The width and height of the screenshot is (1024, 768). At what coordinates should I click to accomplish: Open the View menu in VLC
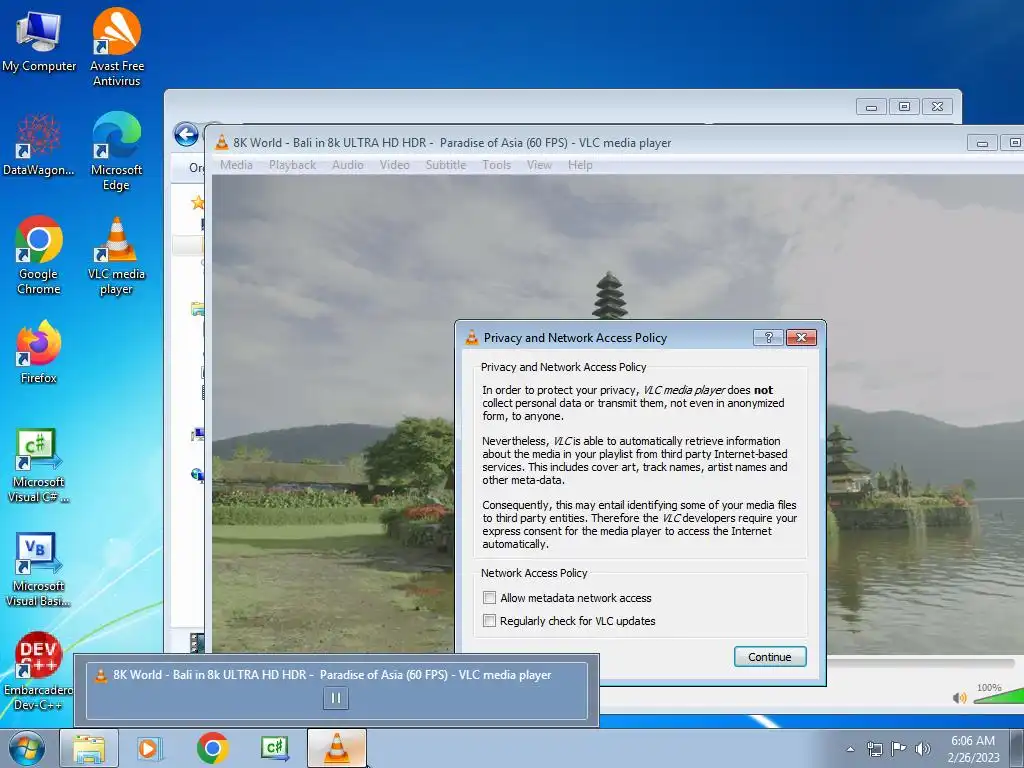tap(539, 165)
